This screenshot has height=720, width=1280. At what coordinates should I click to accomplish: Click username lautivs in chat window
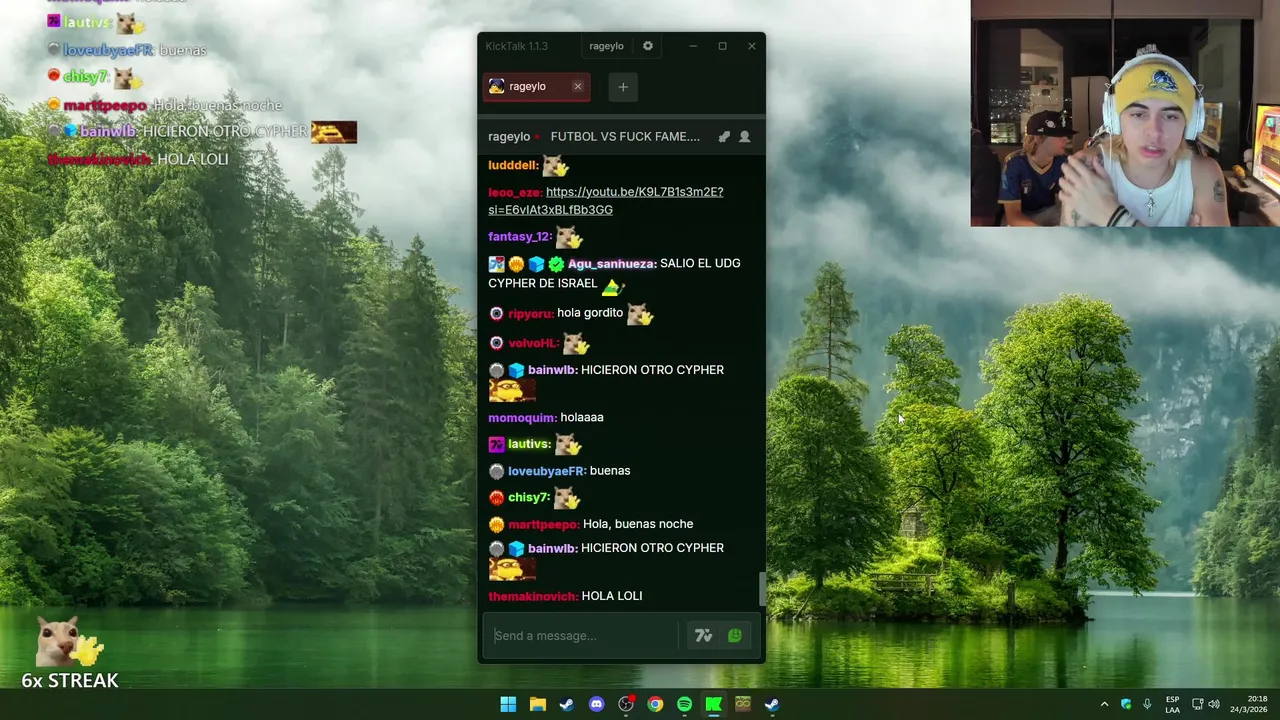[x=528, y=444]
